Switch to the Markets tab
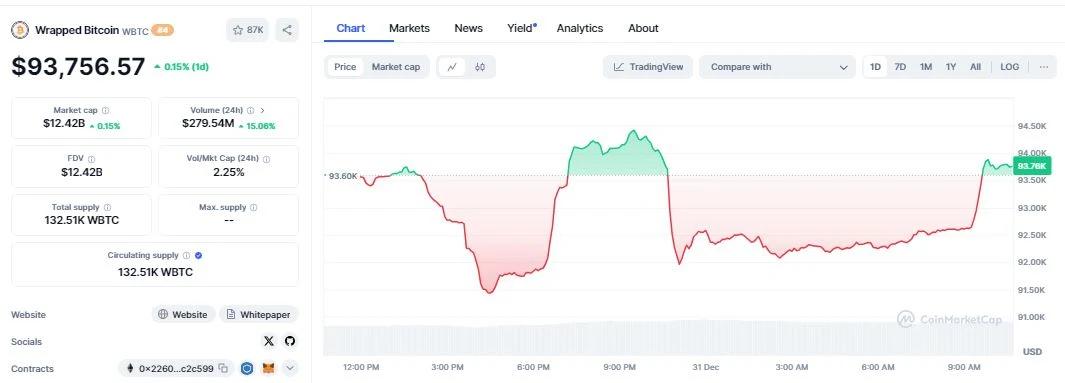The image size is (1065, 383). coord(409,28)
